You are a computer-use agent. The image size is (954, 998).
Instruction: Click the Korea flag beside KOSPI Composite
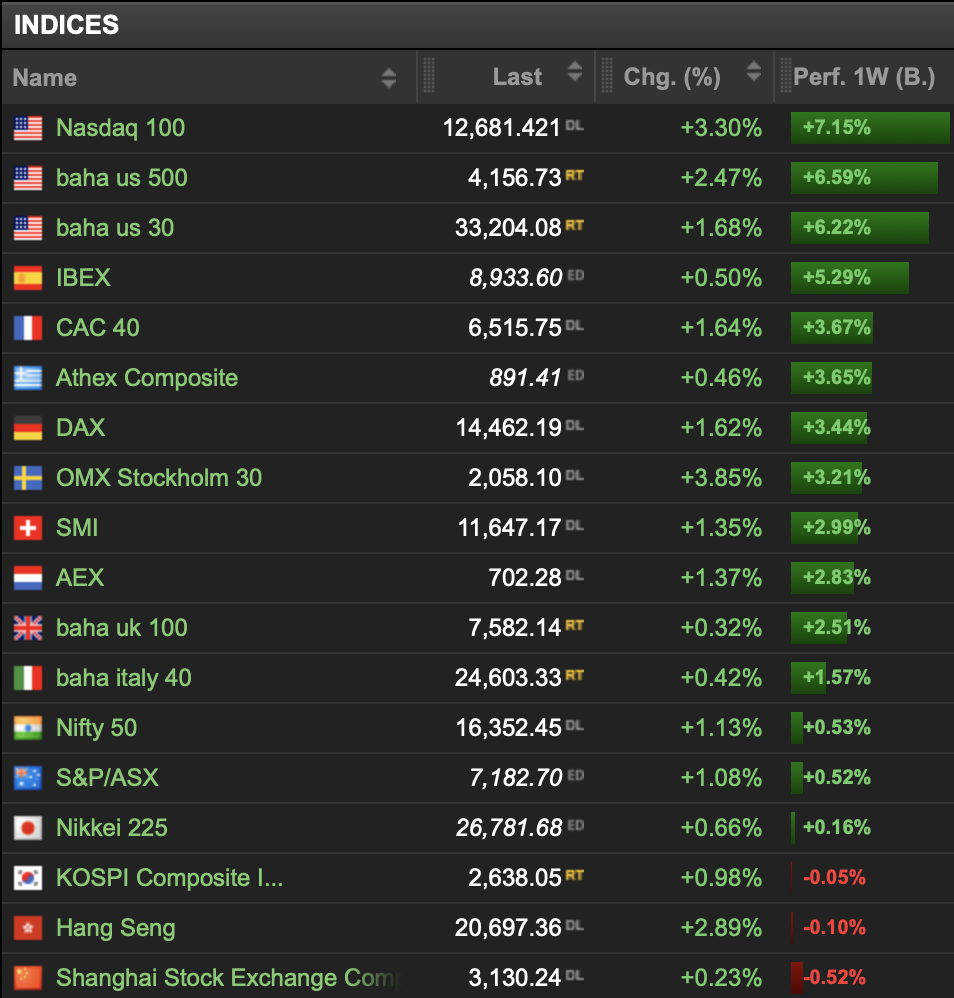(x=28, y=878)
